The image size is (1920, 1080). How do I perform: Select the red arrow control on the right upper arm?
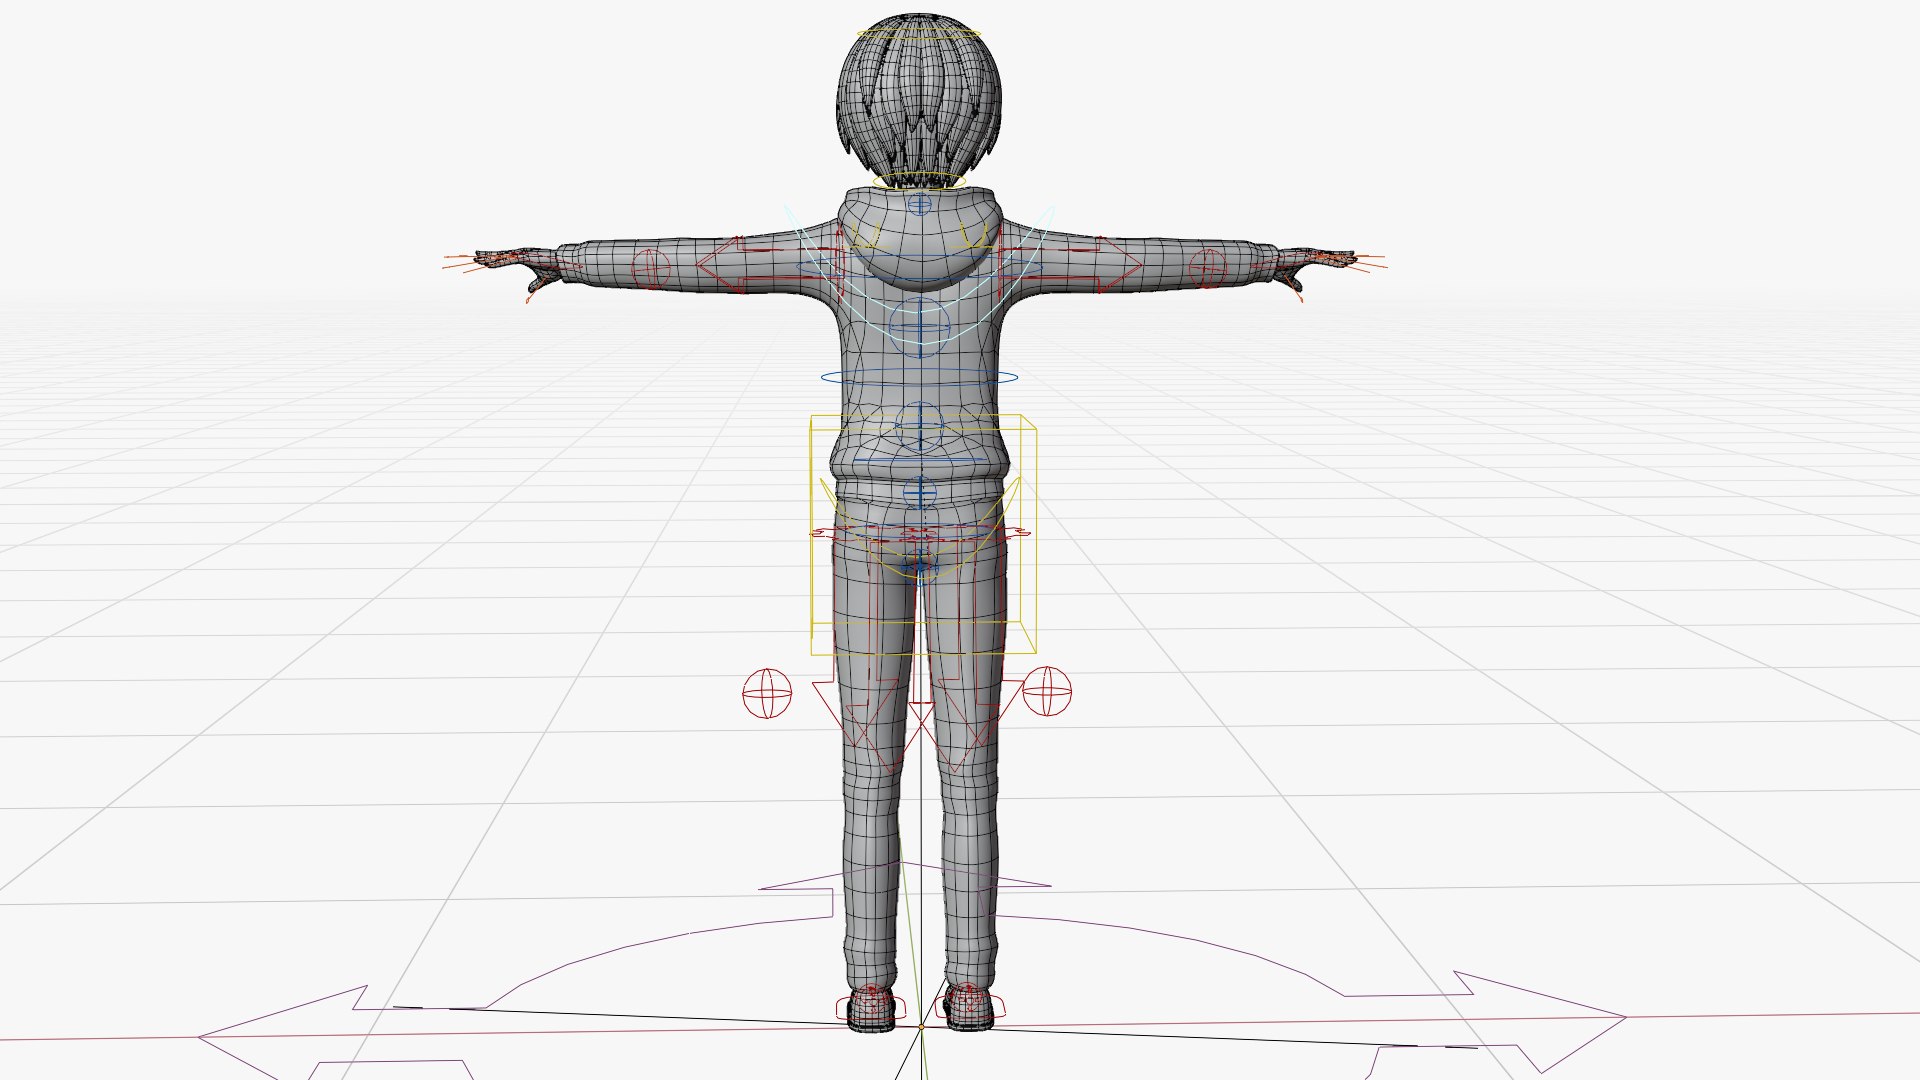(x=1070, y=265)
